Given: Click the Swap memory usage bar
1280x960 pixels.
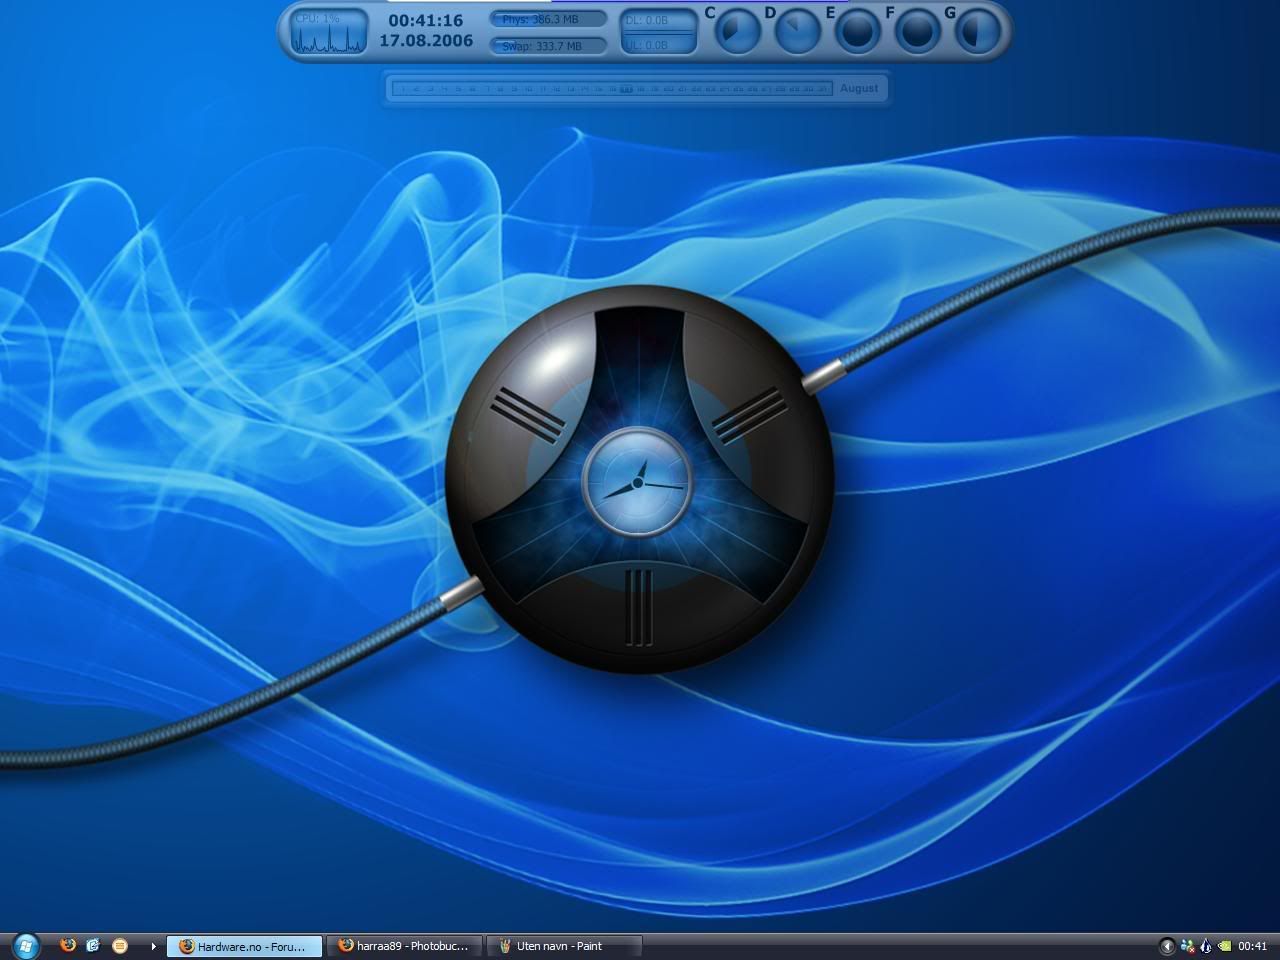Looking at the screenshot, I should point(548,46).
